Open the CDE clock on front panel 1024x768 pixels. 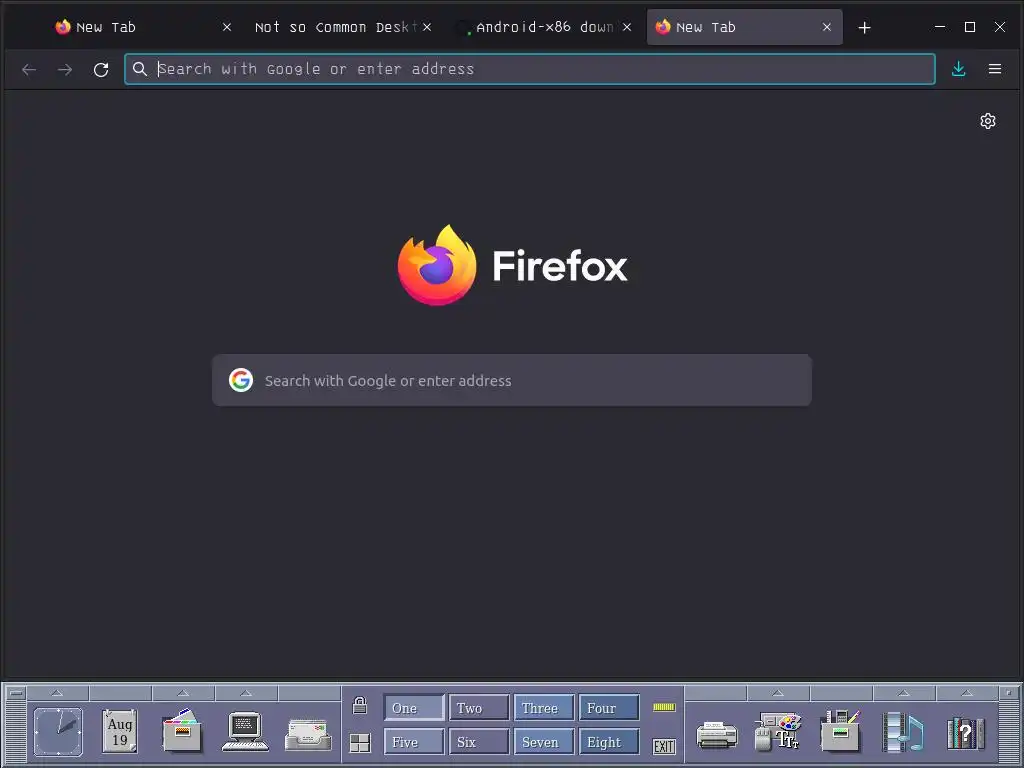pos(58,731)
